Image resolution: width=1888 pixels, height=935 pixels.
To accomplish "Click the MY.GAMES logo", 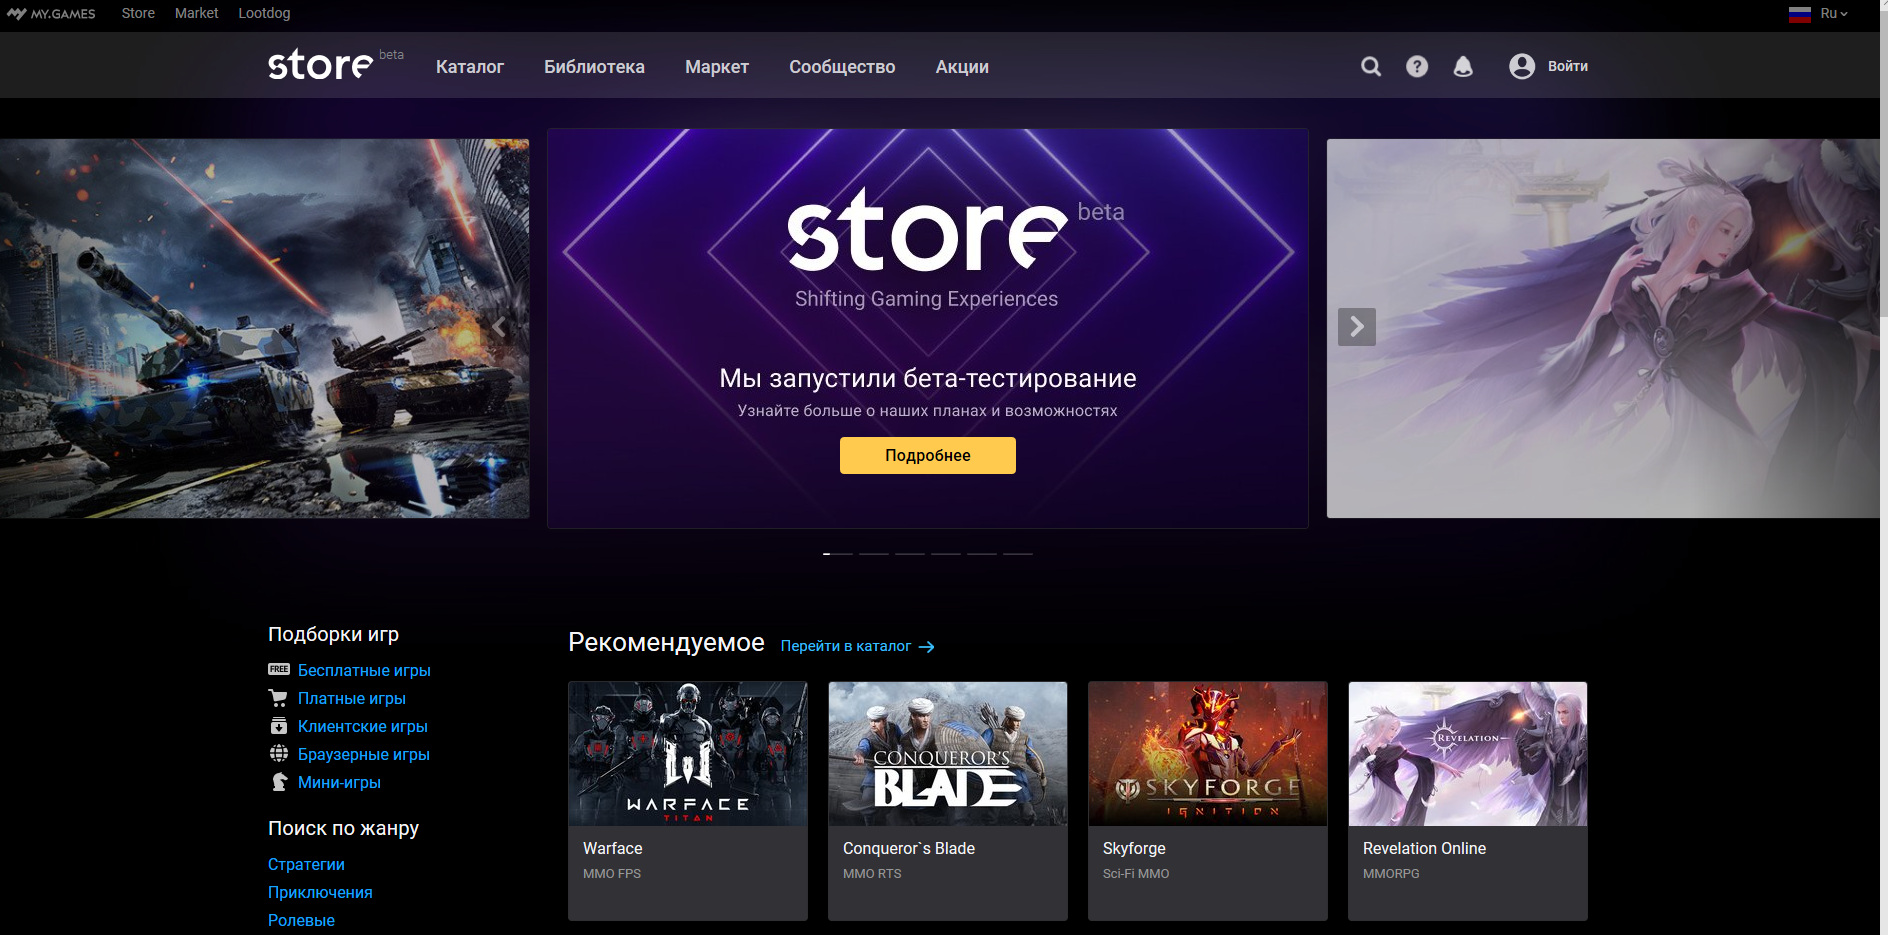I will pyautogui.click(x=51, y=14).
